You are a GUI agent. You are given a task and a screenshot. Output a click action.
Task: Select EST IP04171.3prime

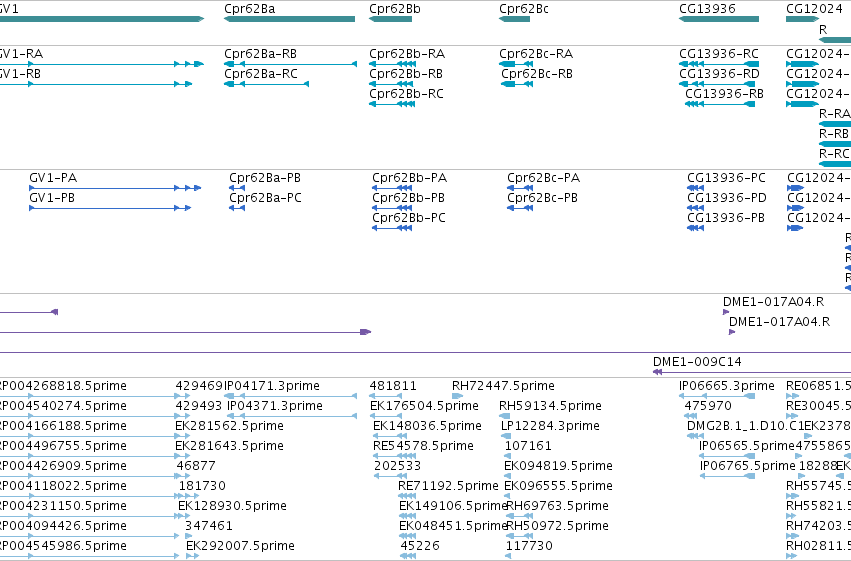click(x=272, y=386)
